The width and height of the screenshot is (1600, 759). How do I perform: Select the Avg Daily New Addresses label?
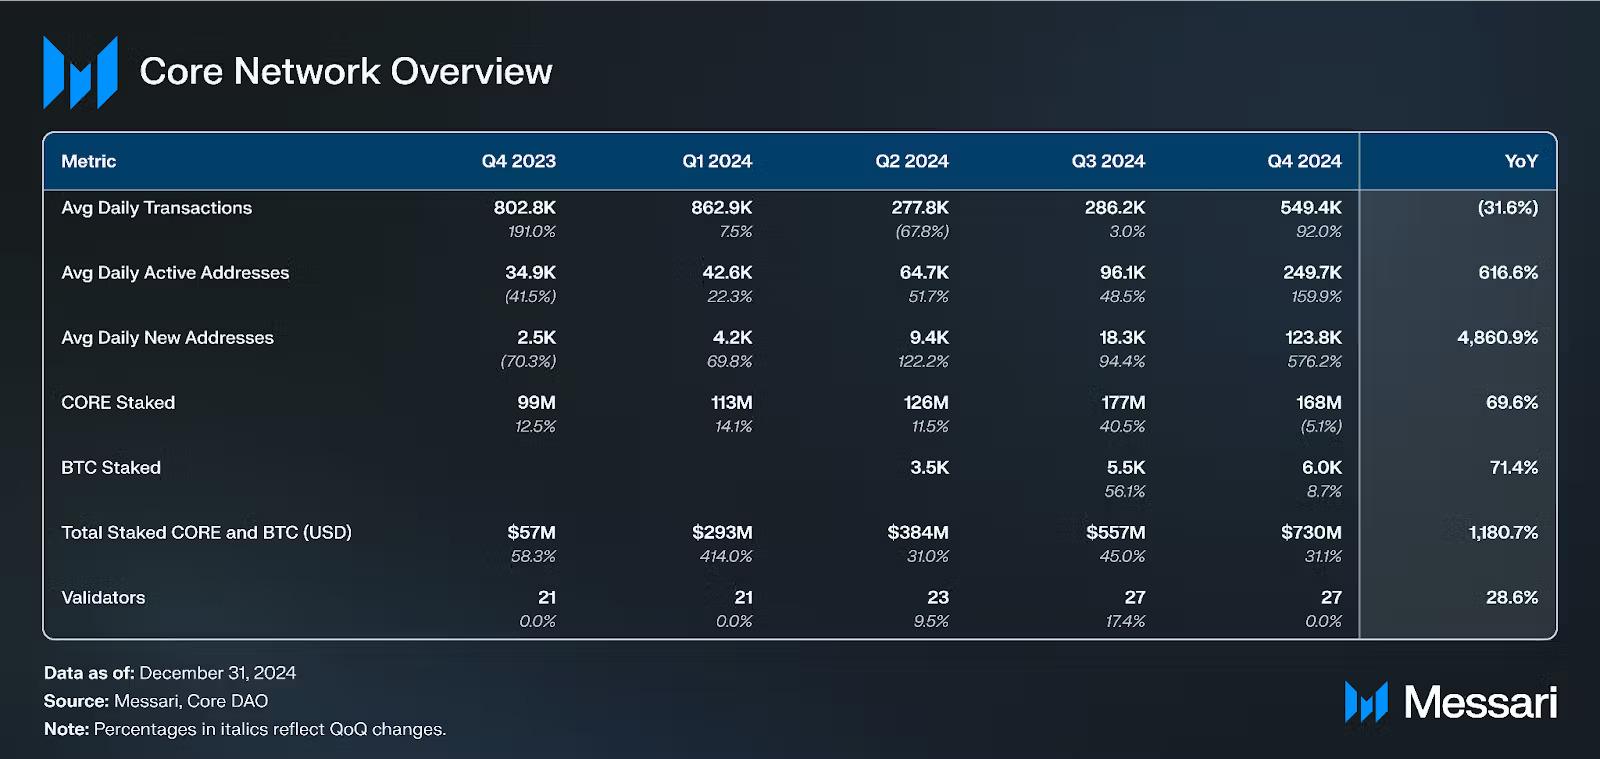click(167, 338)
